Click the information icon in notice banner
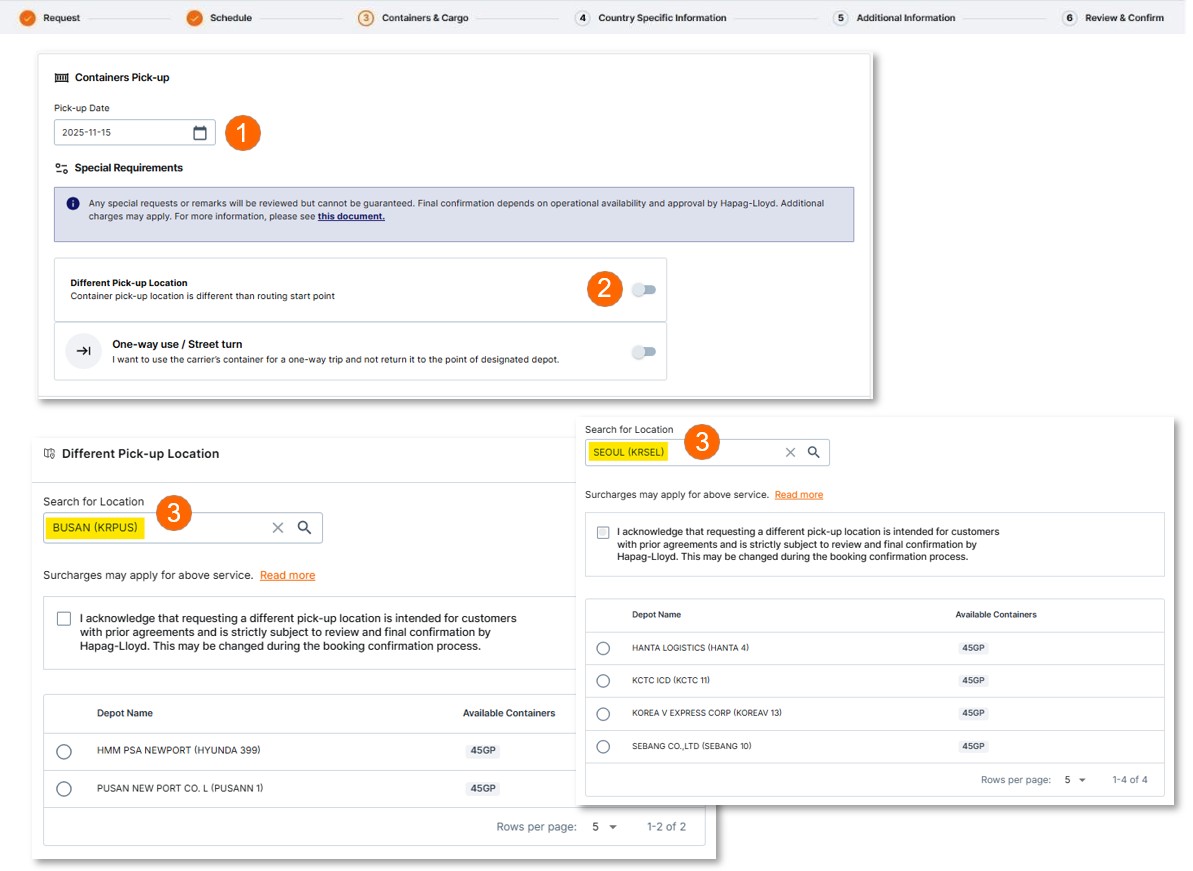This screenshot has height=871, width=1193. (73, 204)
